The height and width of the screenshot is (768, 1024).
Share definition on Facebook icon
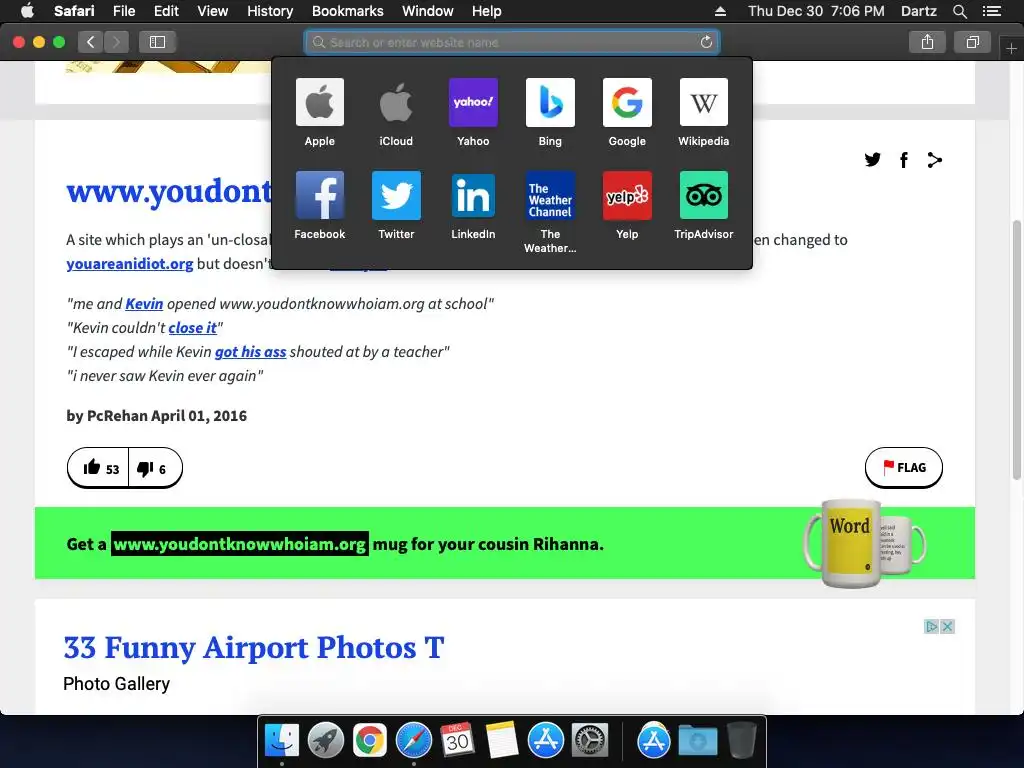[904, 160]
